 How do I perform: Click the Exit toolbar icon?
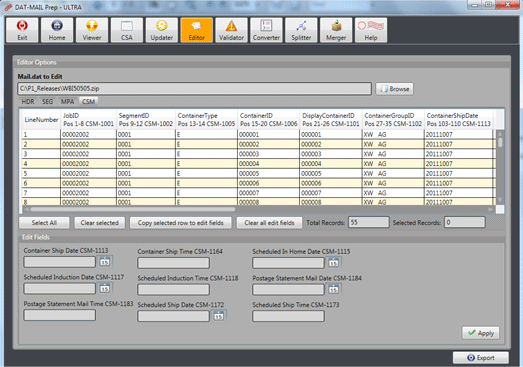pos(22,30)
